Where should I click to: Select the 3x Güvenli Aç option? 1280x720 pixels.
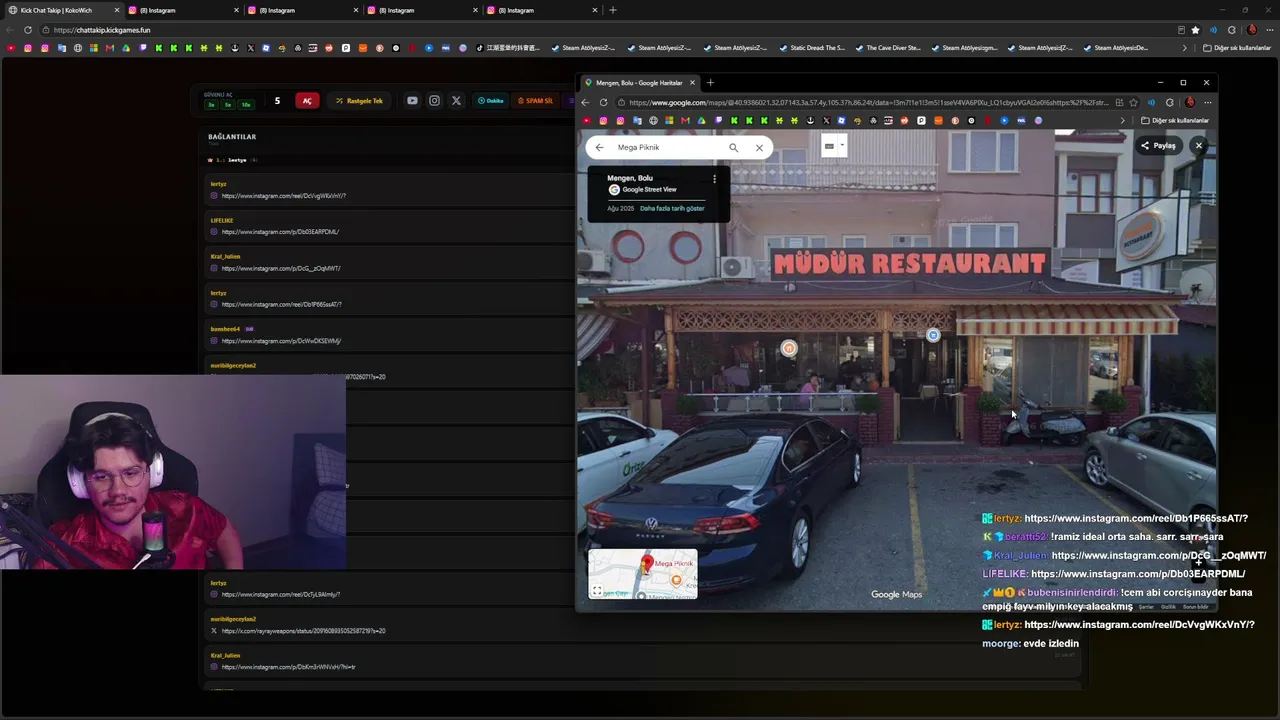(211, 104)
